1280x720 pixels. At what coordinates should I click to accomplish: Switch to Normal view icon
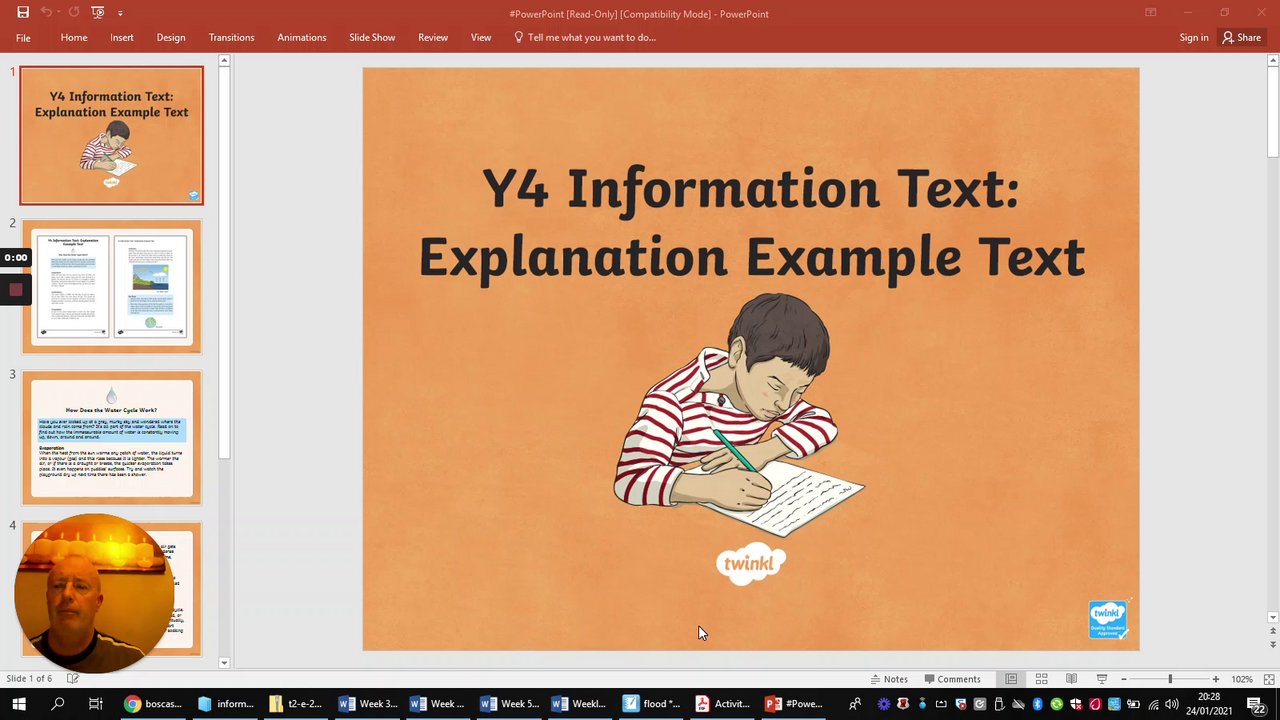tap(1011, 679)
